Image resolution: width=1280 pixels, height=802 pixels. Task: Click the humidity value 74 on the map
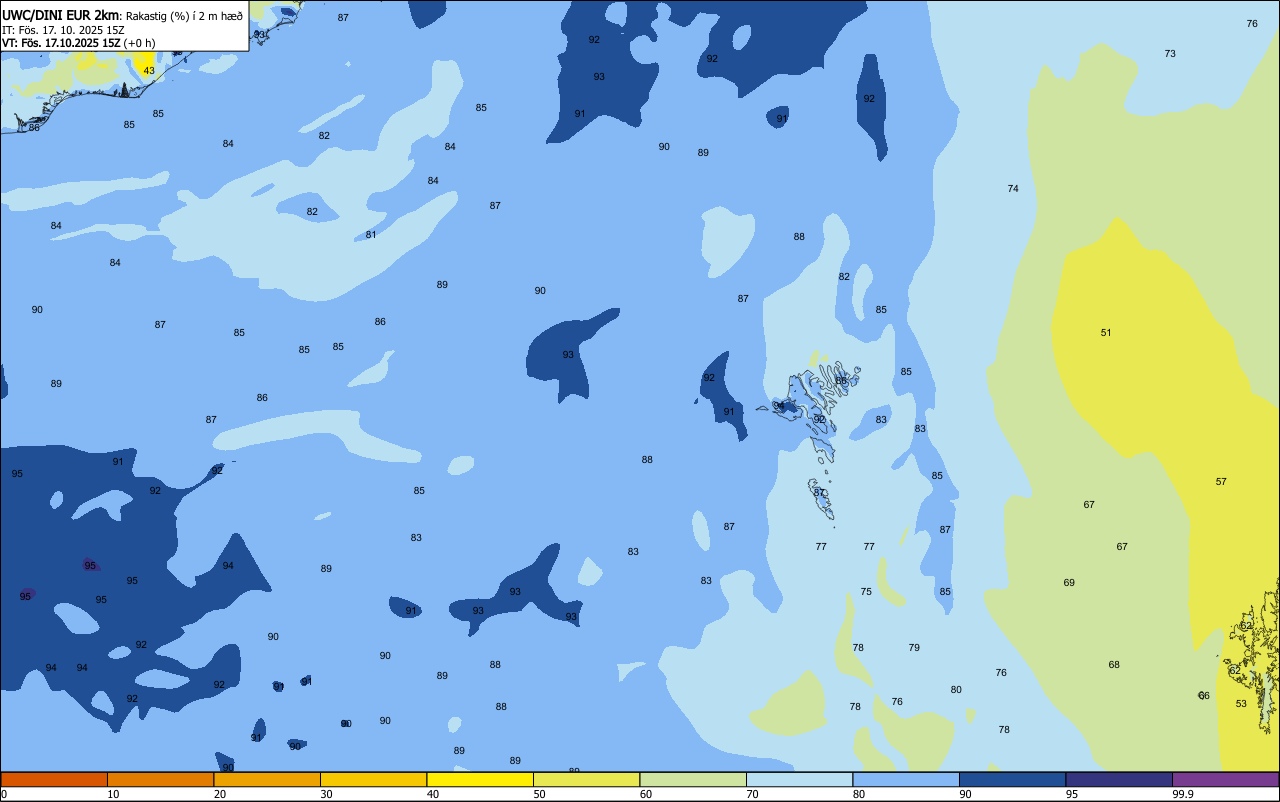[x=1013, y=189]
